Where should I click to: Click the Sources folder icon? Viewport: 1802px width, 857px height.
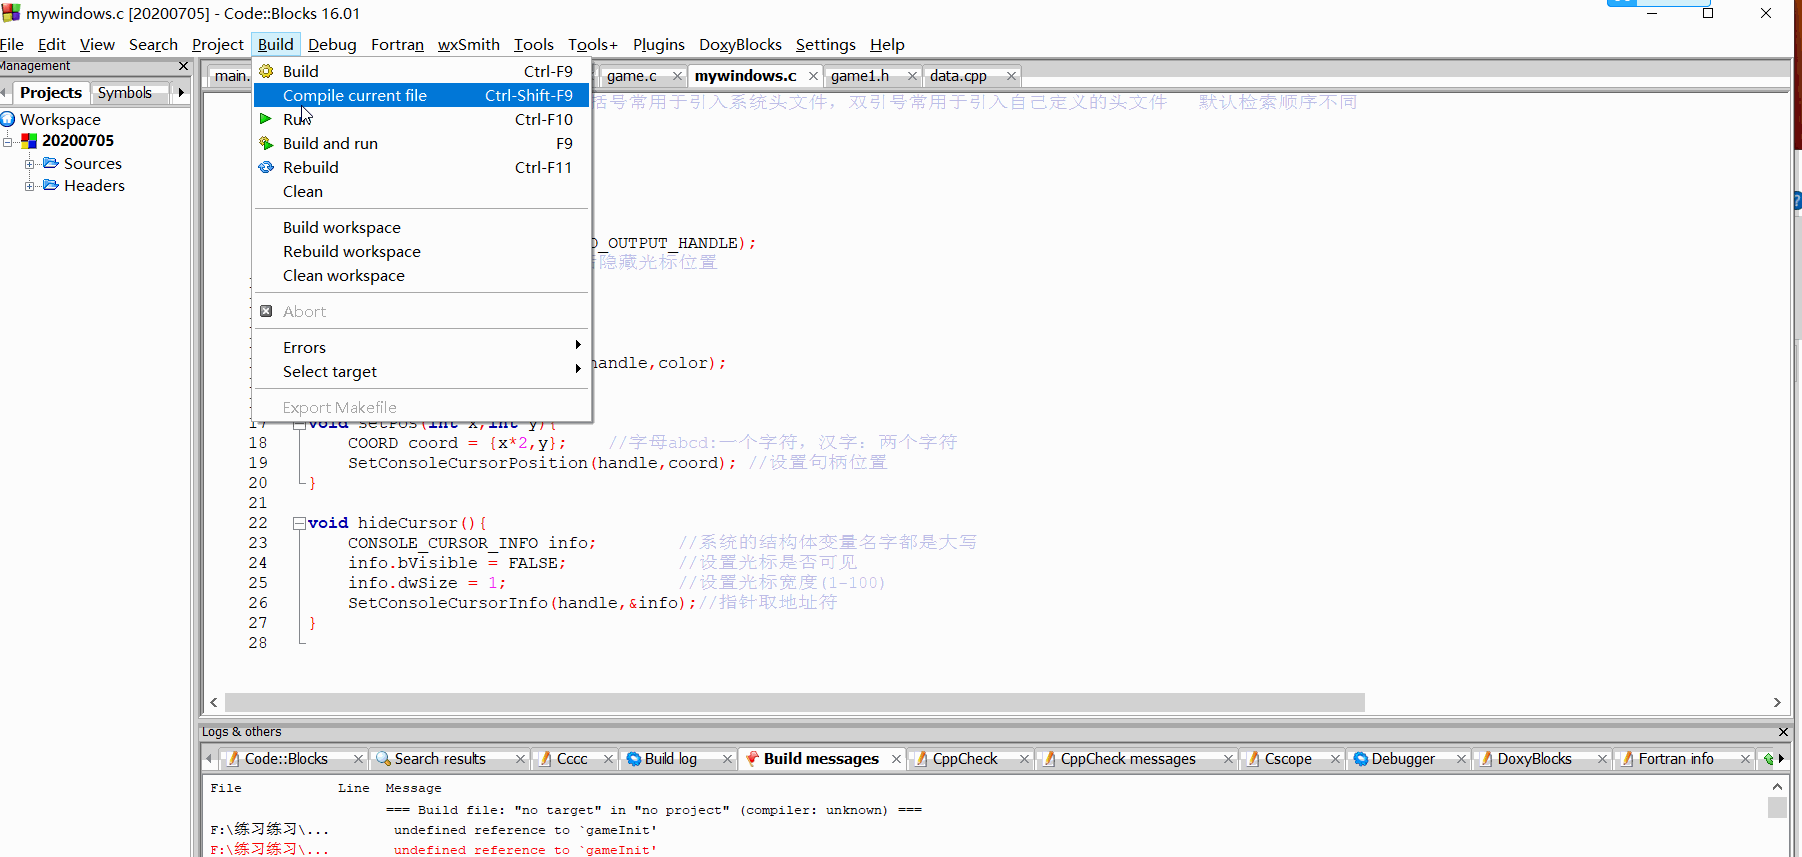coord(51,163)
